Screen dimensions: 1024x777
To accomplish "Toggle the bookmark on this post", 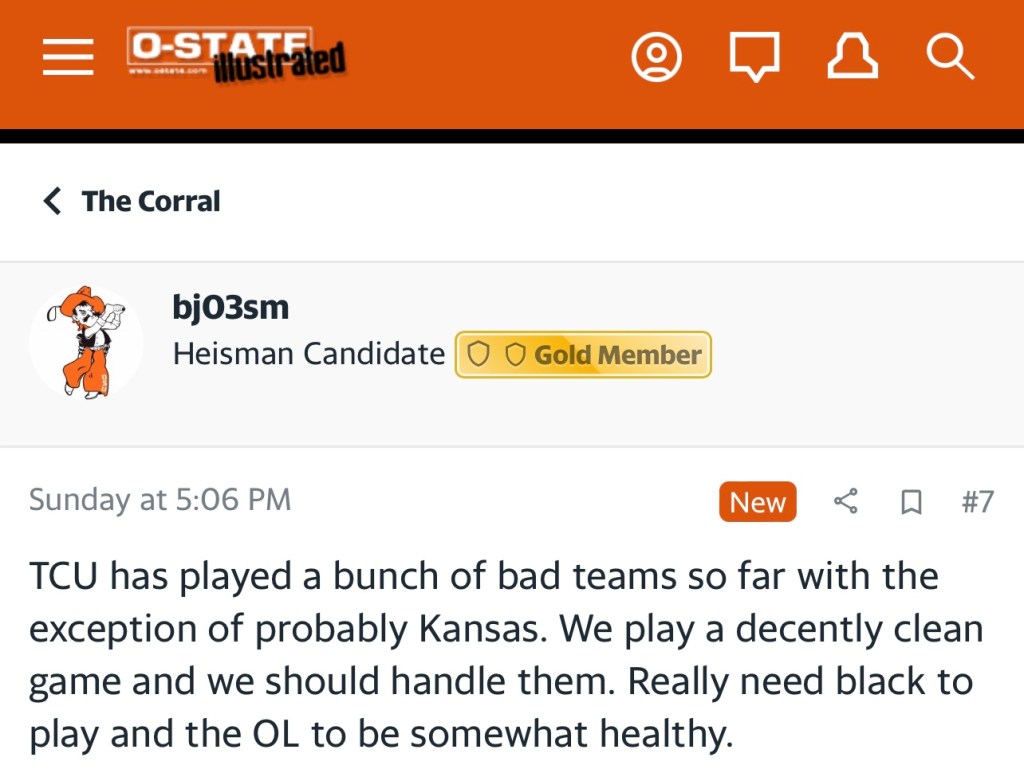I will pyautogui.click(x=911, y=502).
